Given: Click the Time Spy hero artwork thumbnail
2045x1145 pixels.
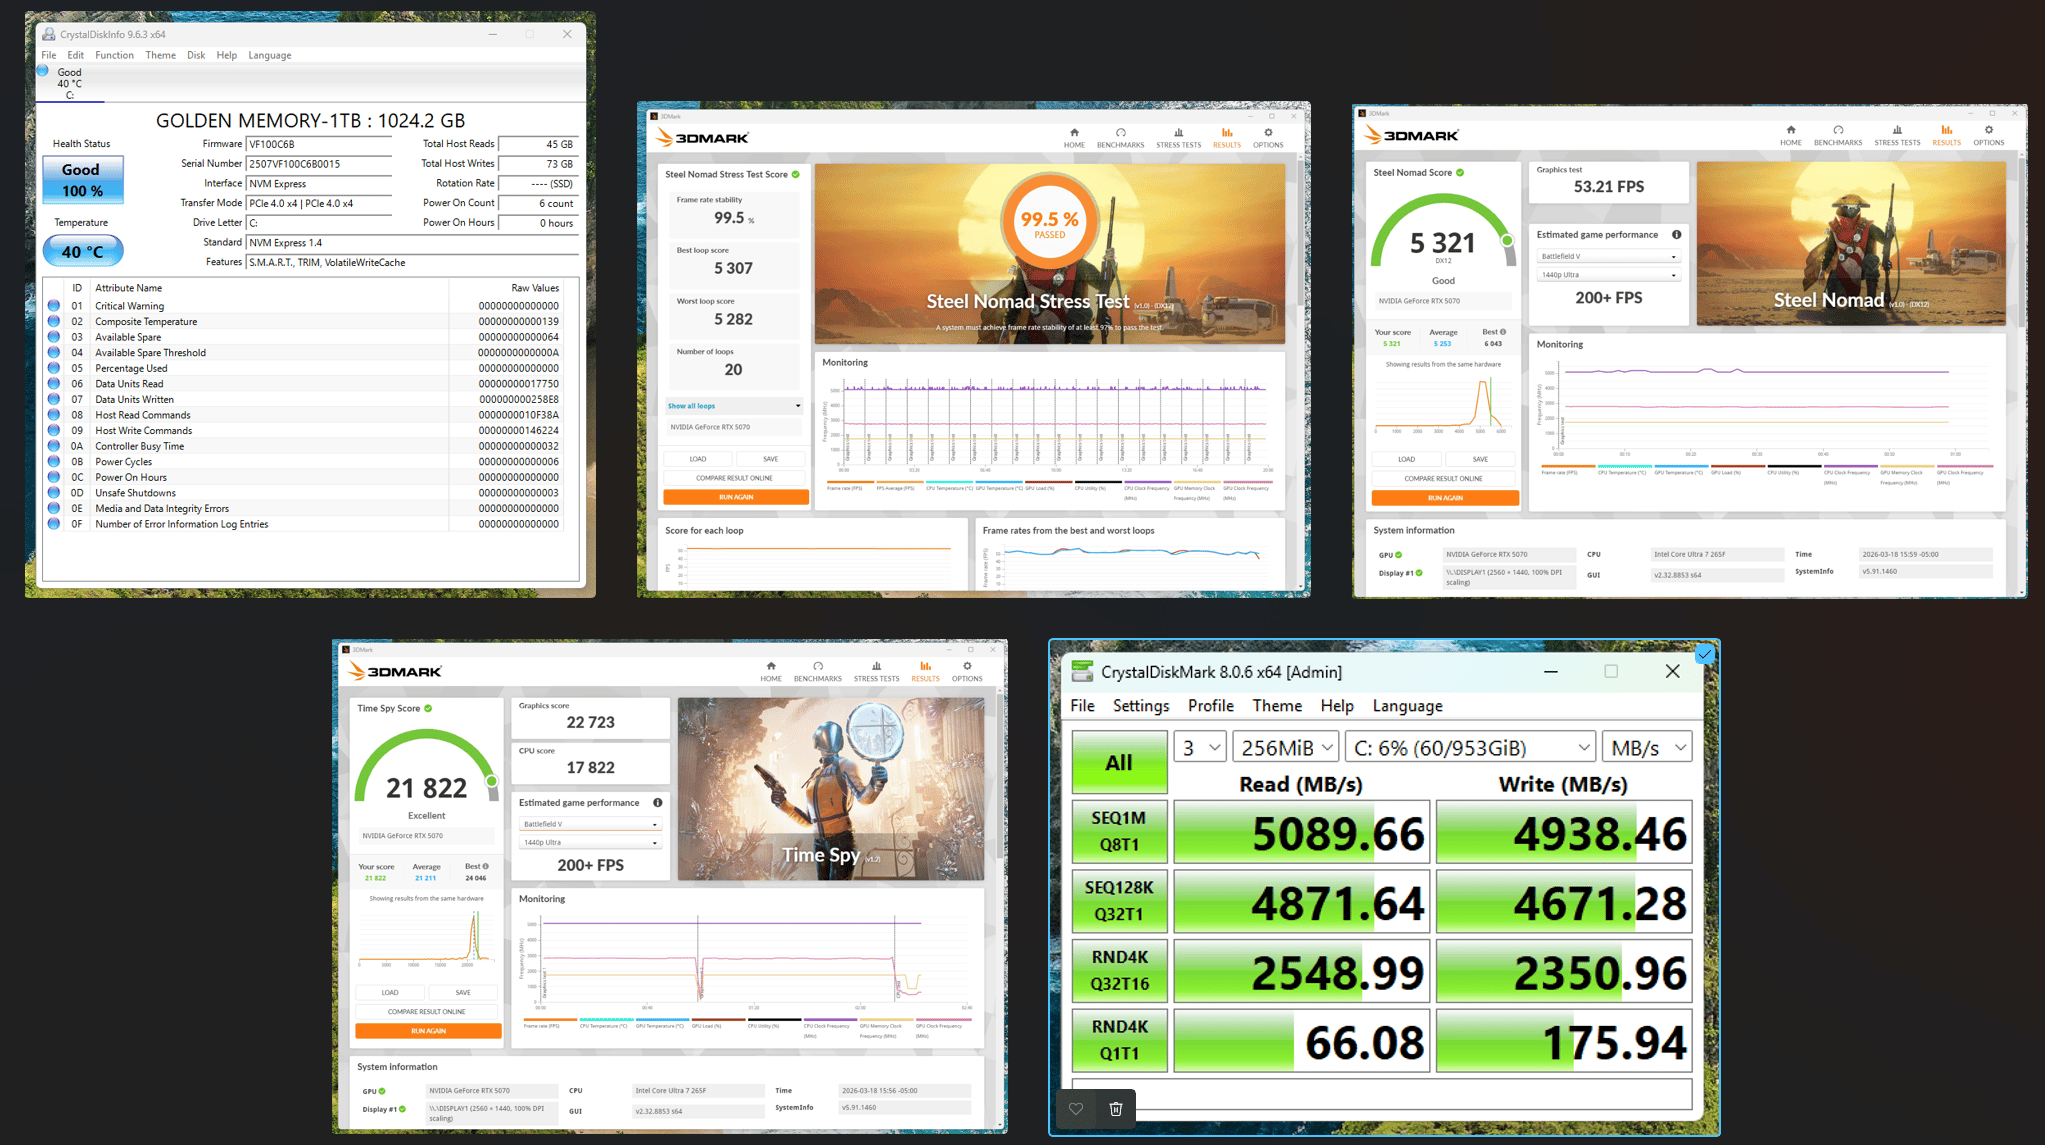Looking at the screenshot, I should [831, 789].
